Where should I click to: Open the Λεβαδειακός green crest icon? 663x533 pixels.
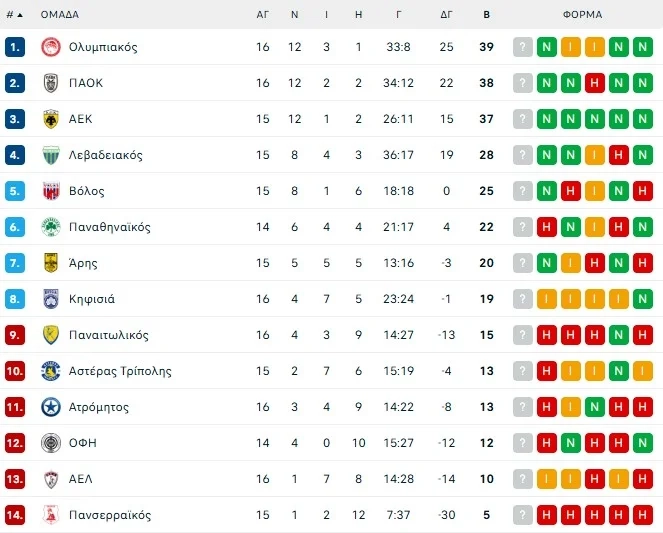[x=51, y=155]
